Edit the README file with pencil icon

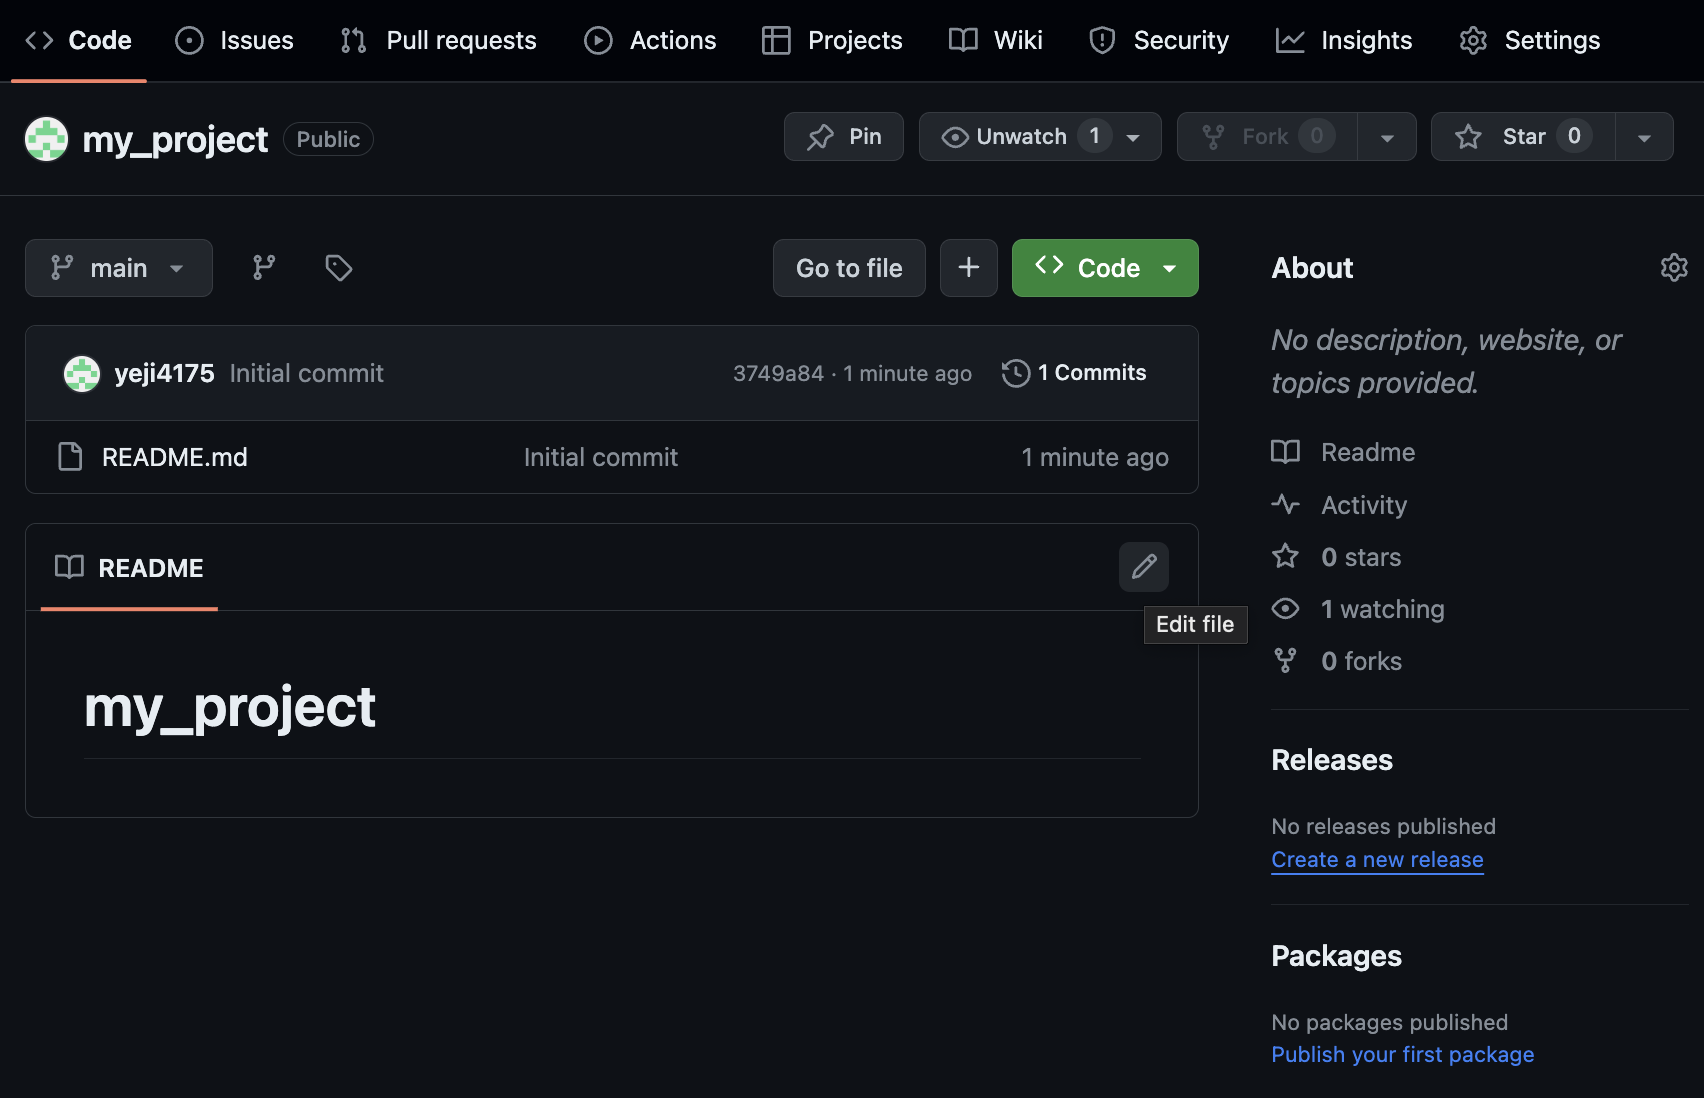(1144, 567)
